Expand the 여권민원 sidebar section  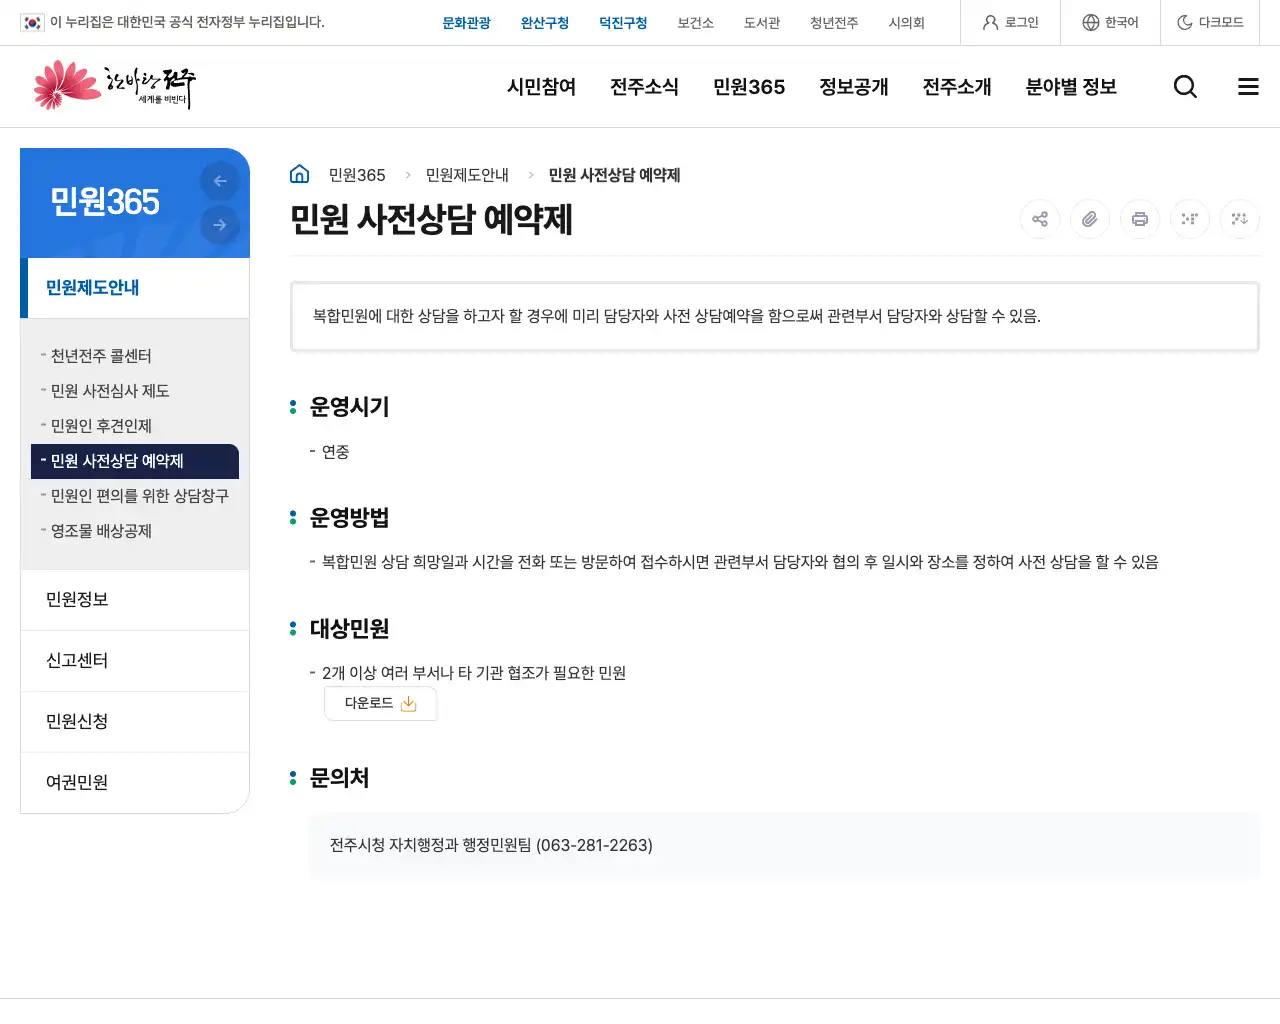[x=135, y=783]
